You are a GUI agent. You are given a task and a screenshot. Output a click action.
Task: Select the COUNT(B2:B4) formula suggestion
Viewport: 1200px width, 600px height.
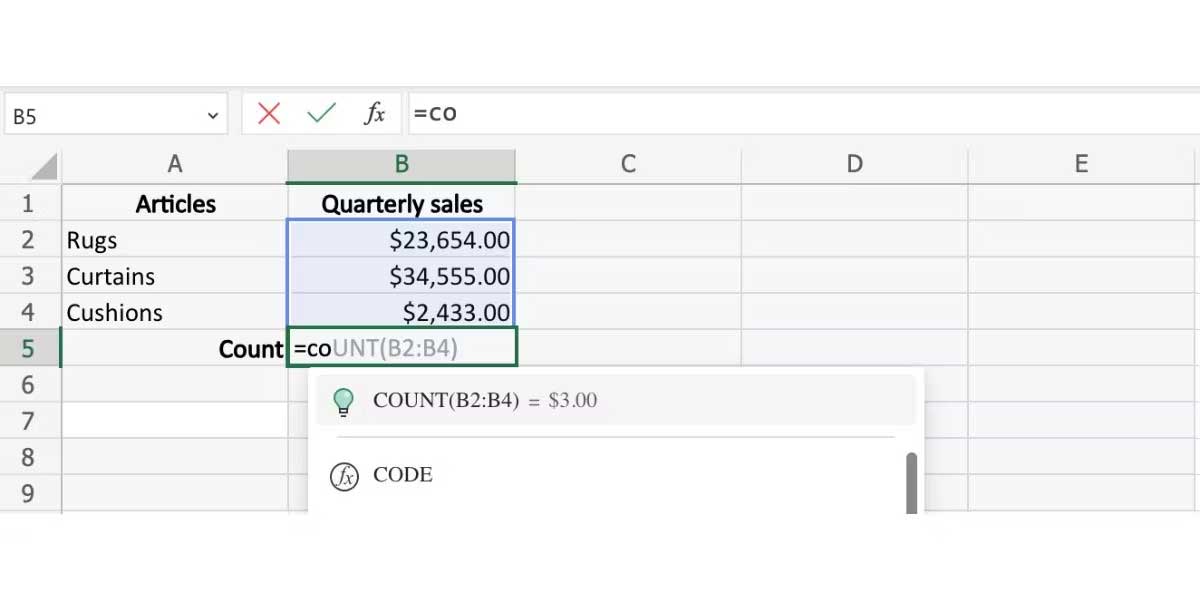(x=485, y=401)
